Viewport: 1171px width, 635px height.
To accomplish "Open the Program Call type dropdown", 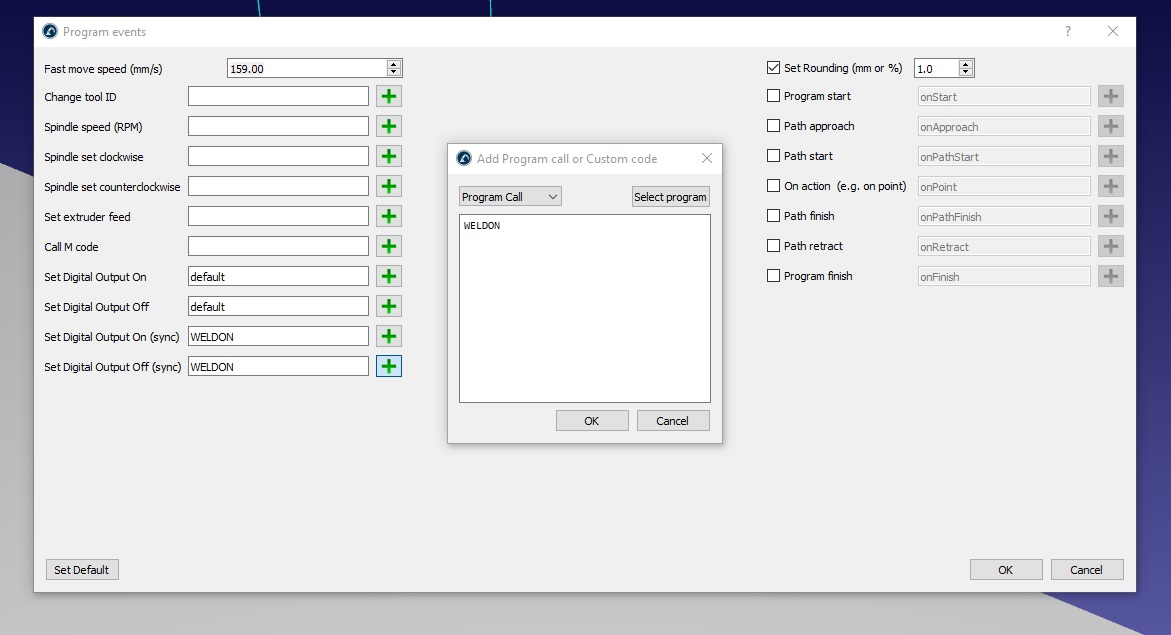I will [x=510, y=196].
